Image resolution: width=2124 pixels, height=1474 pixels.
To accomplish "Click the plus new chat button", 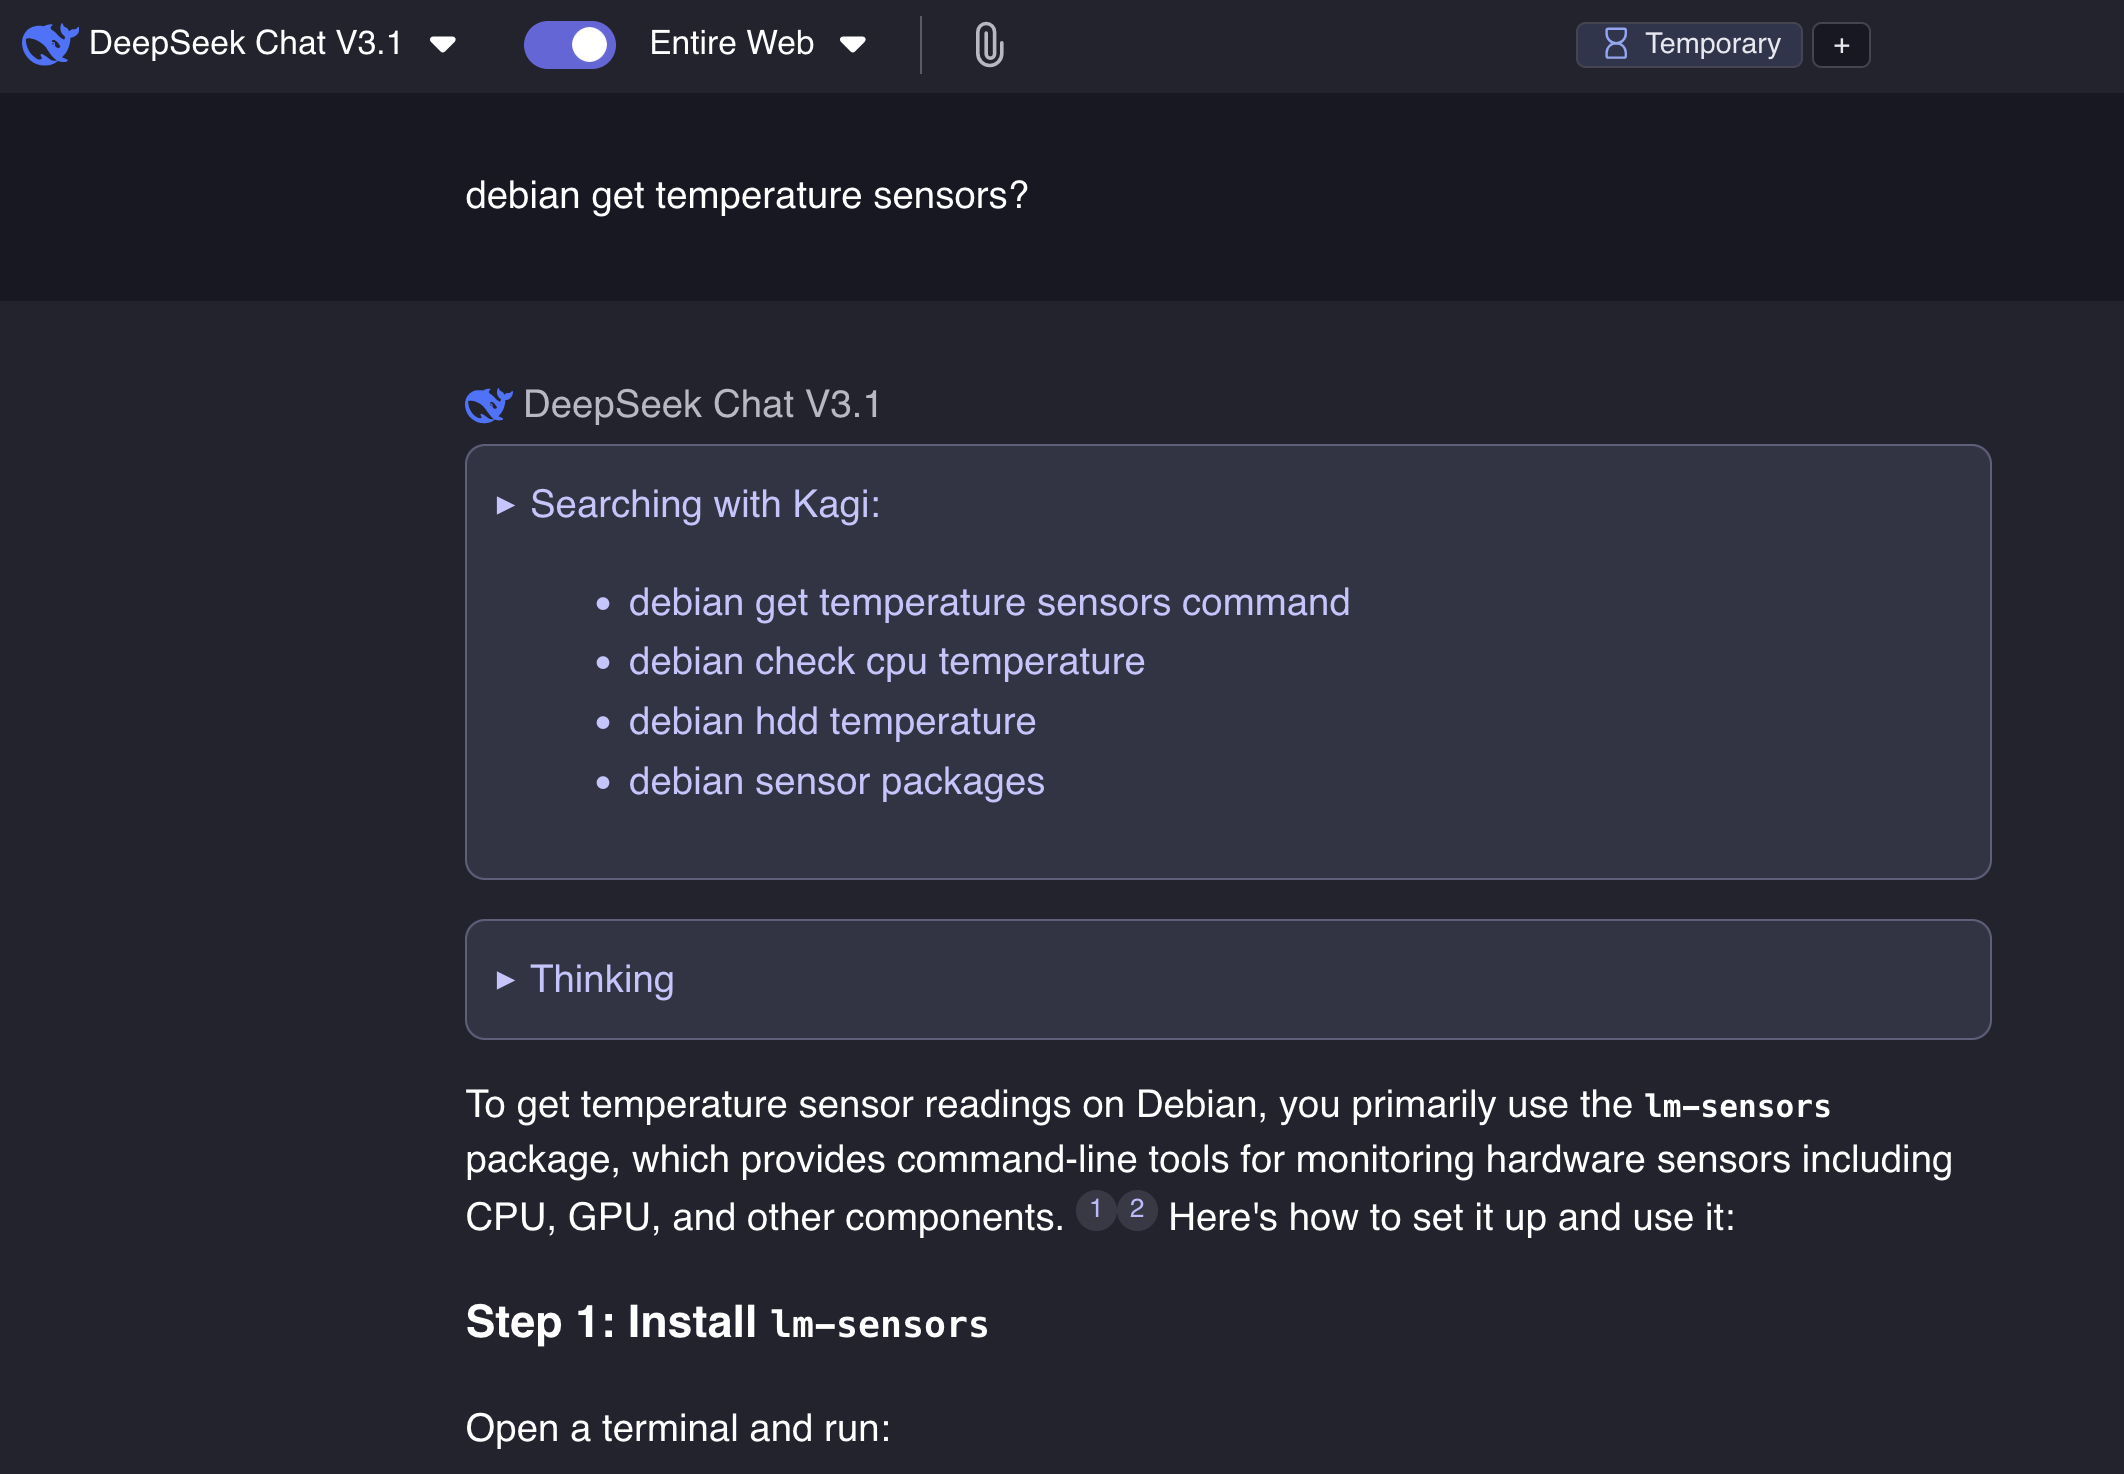I will pyautogui.click(x=1840, y=45).
